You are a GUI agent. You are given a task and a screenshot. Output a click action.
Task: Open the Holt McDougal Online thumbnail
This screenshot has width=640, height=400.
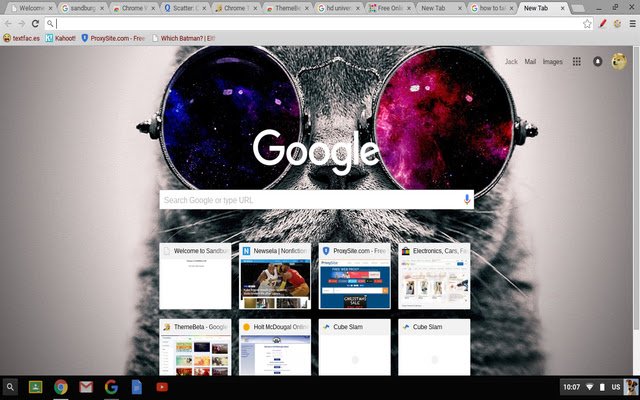point(275,347)
